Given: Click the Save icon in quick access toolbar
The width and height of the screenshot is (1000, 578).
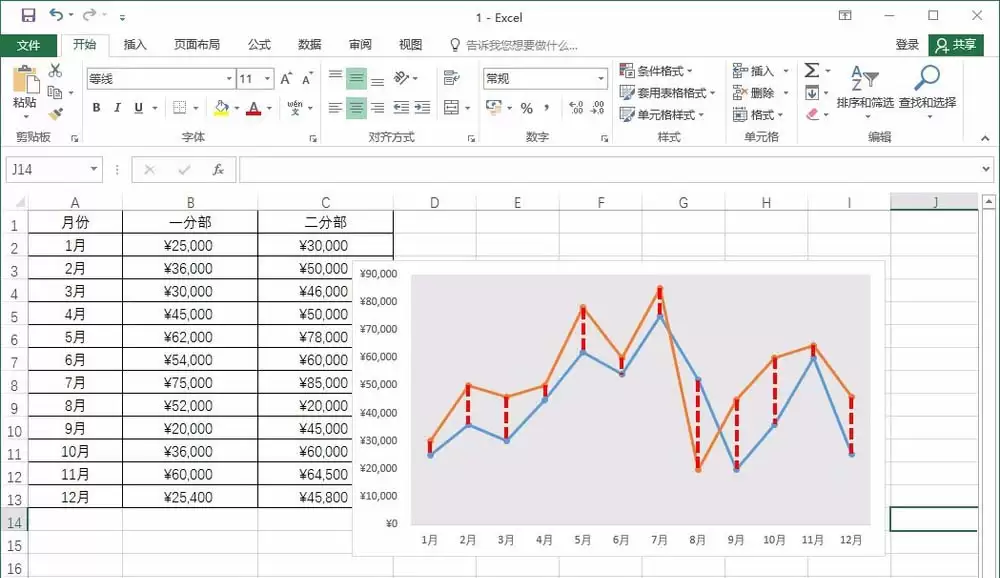Looking at the screenshot, I should click(x=29, y=15).
